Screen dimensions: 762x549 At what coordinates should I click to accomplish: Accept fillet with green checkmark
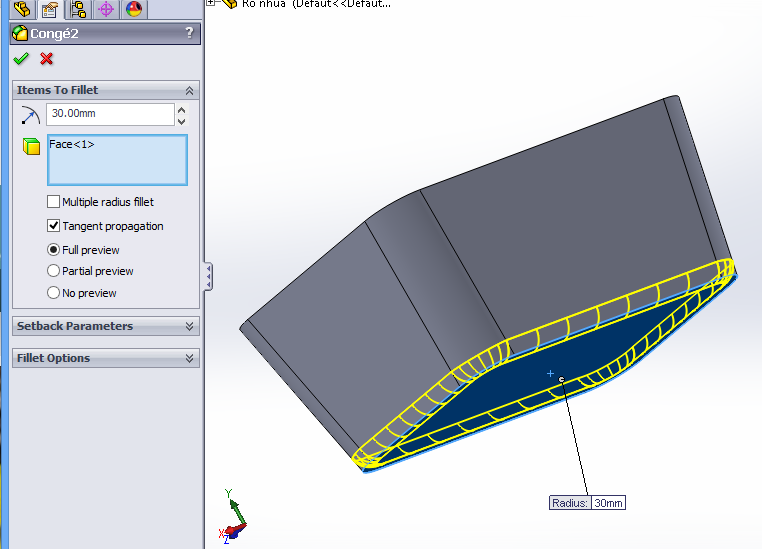(21, 59)
